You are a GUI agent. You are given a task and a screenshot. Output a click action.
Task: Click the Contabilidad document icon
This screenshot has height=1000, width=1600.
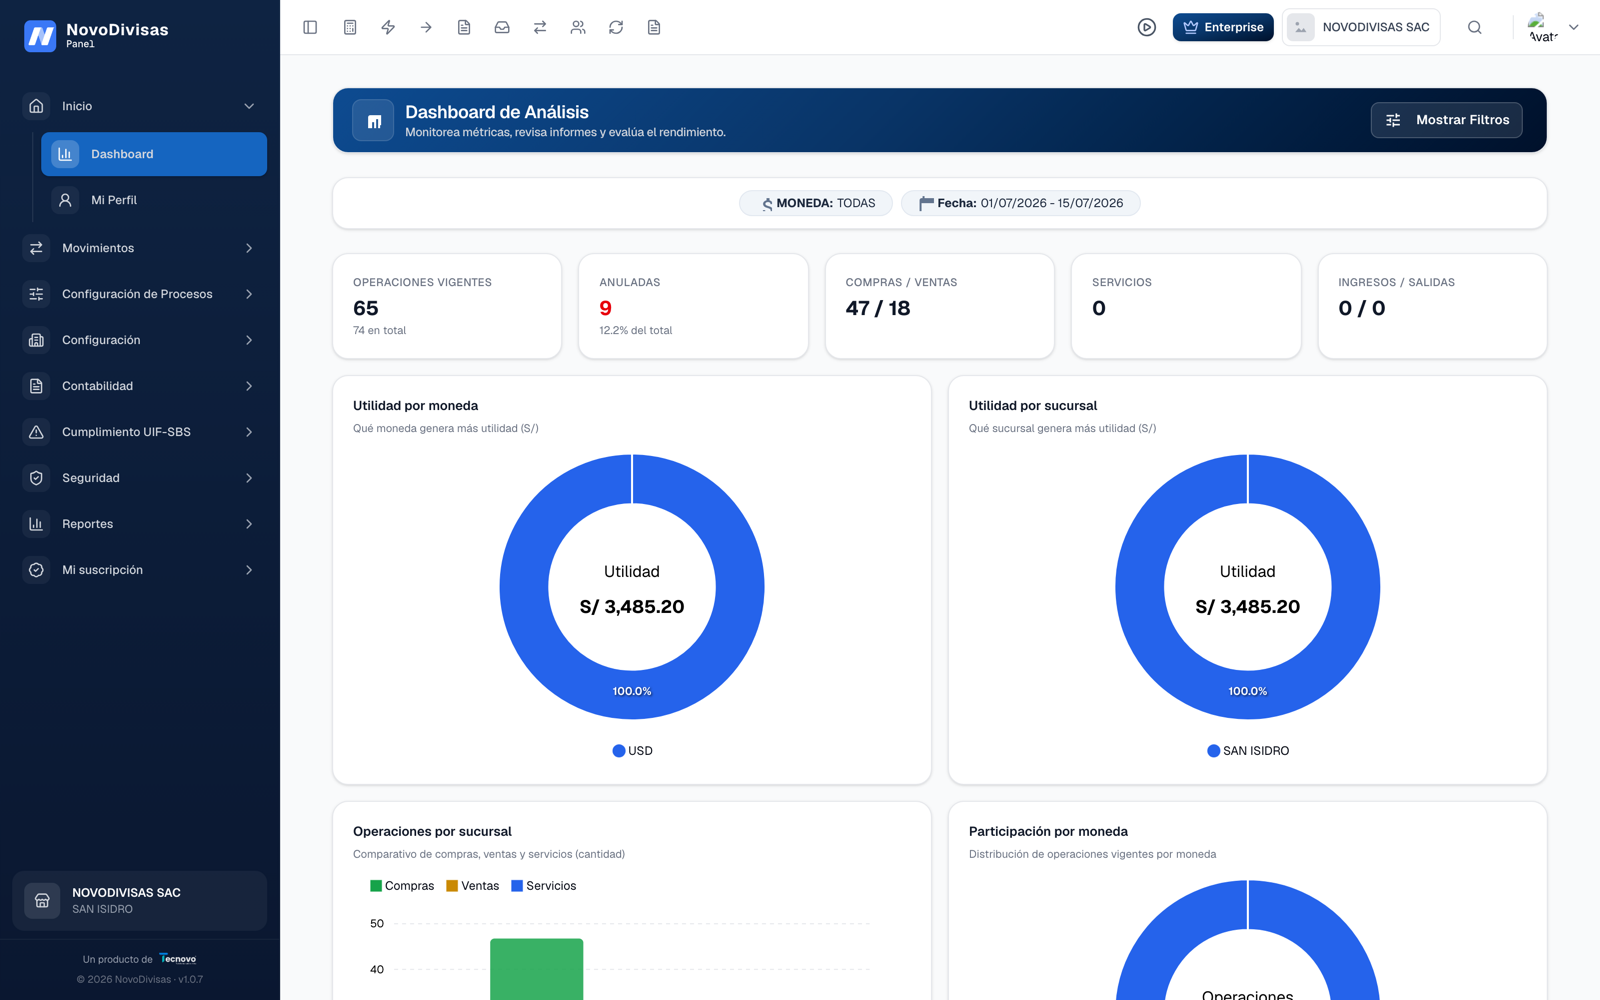pyautogui.click(x=36, y=386)
